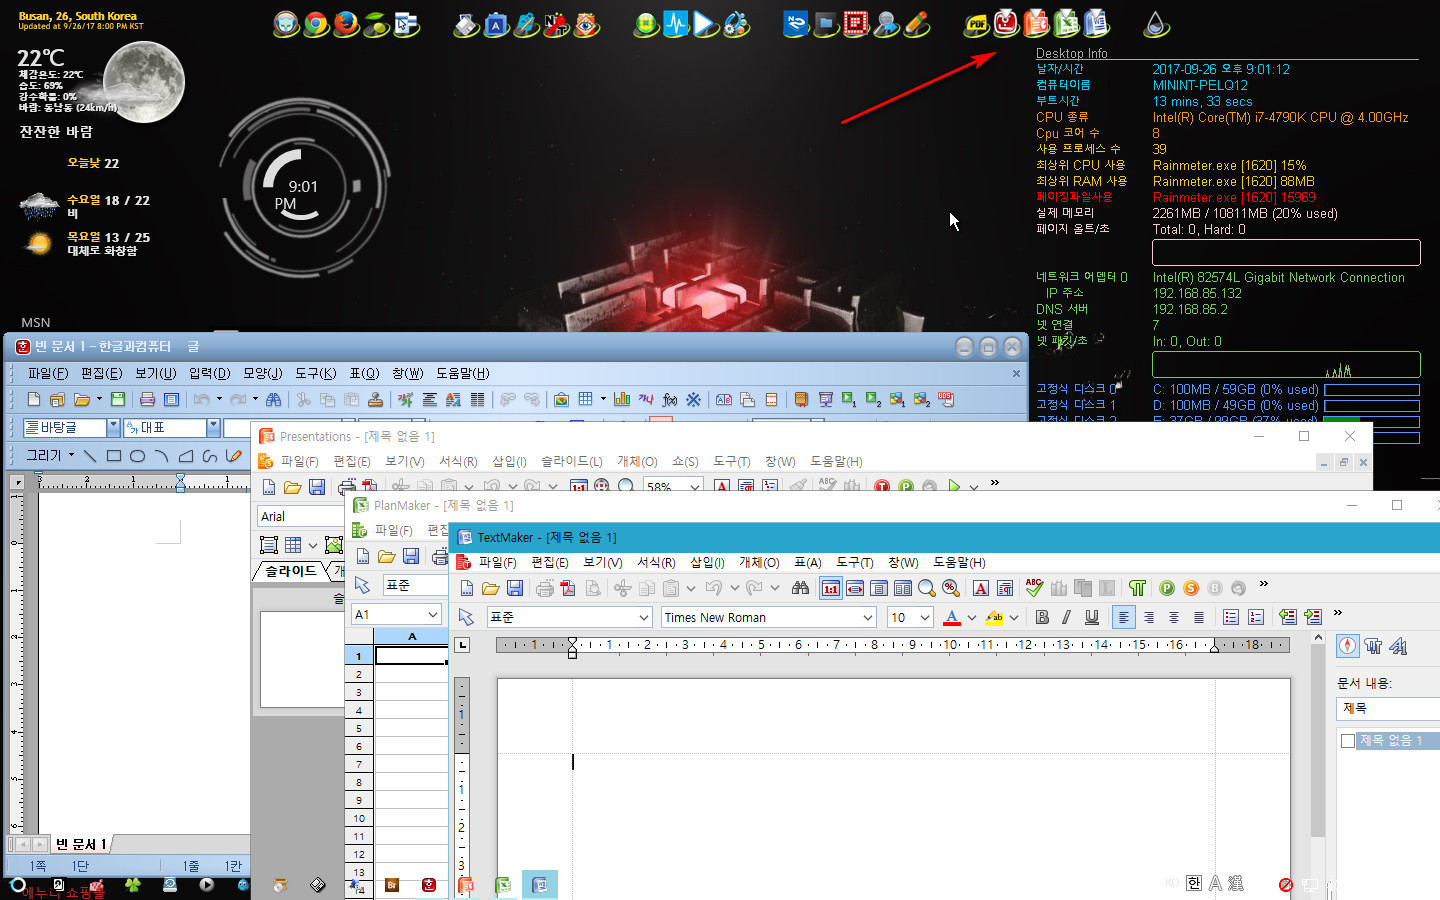Open 슬라이드(L) menu in Presentations
Image resolution: width=1440 pixels, height=900 pixels.
(571, 461)
